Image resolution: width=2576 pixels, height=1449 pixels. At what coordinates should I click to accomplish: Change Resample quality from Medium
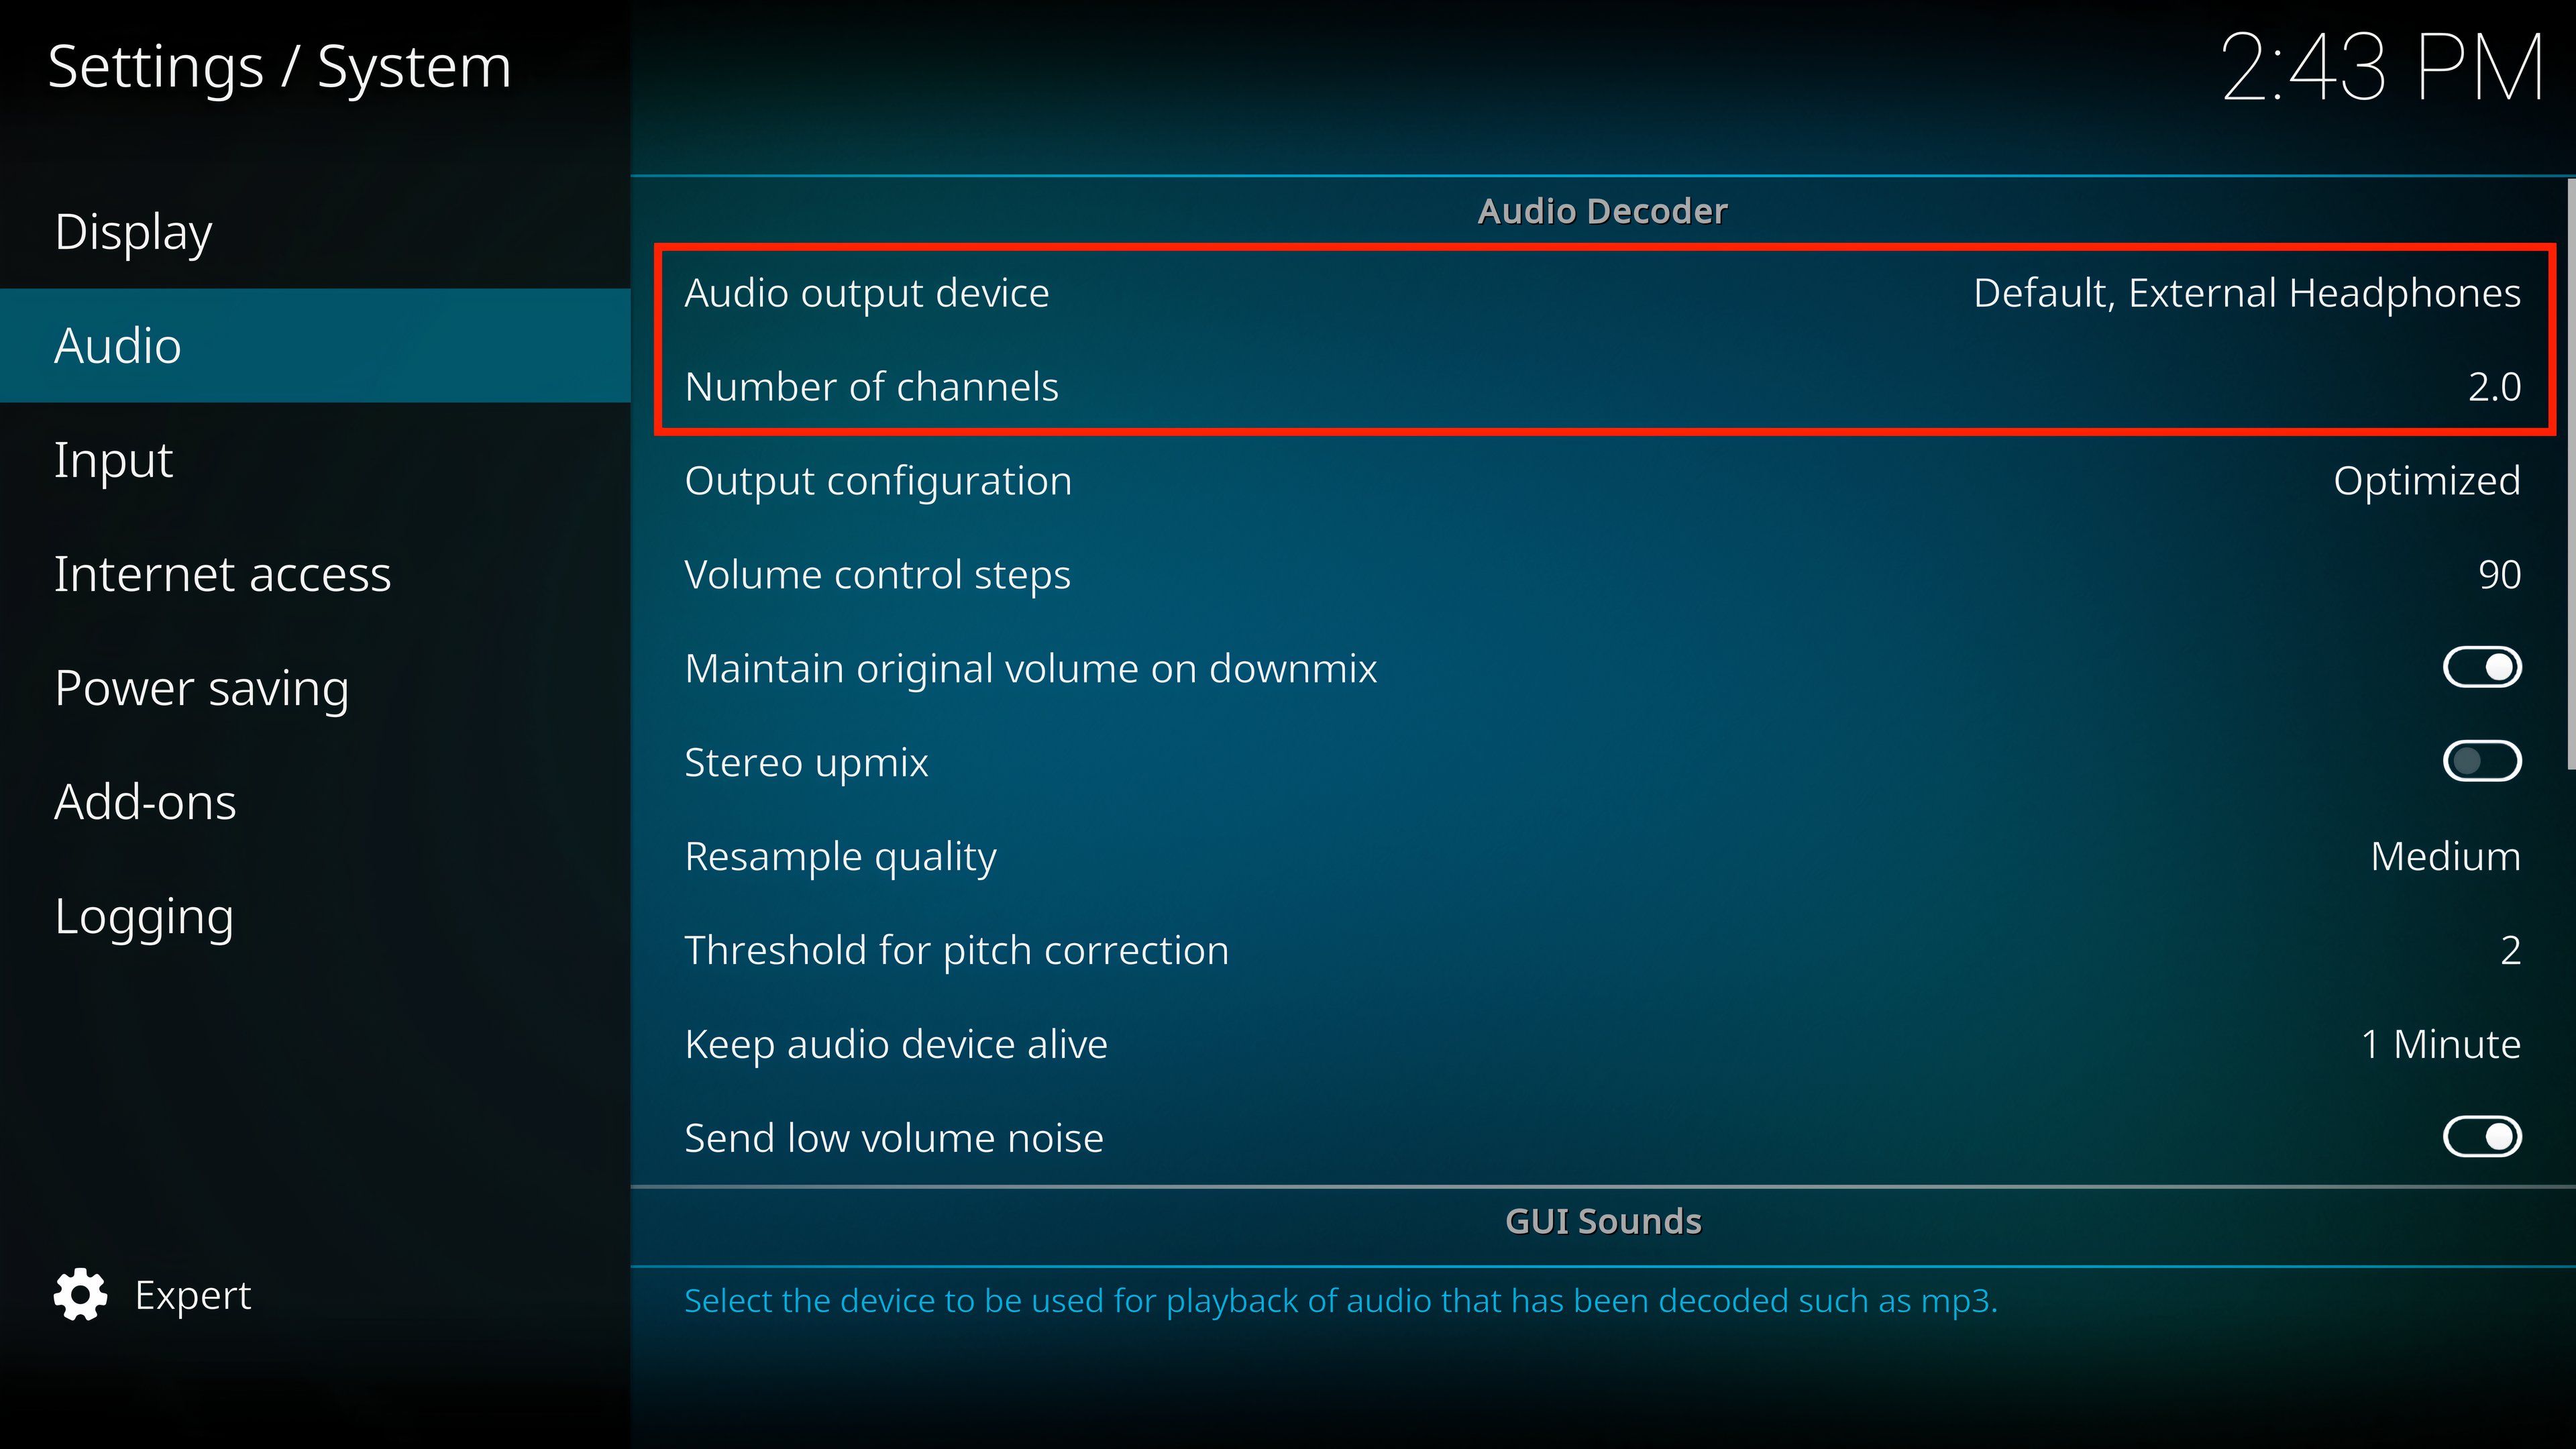click(x=1601, y=856)
